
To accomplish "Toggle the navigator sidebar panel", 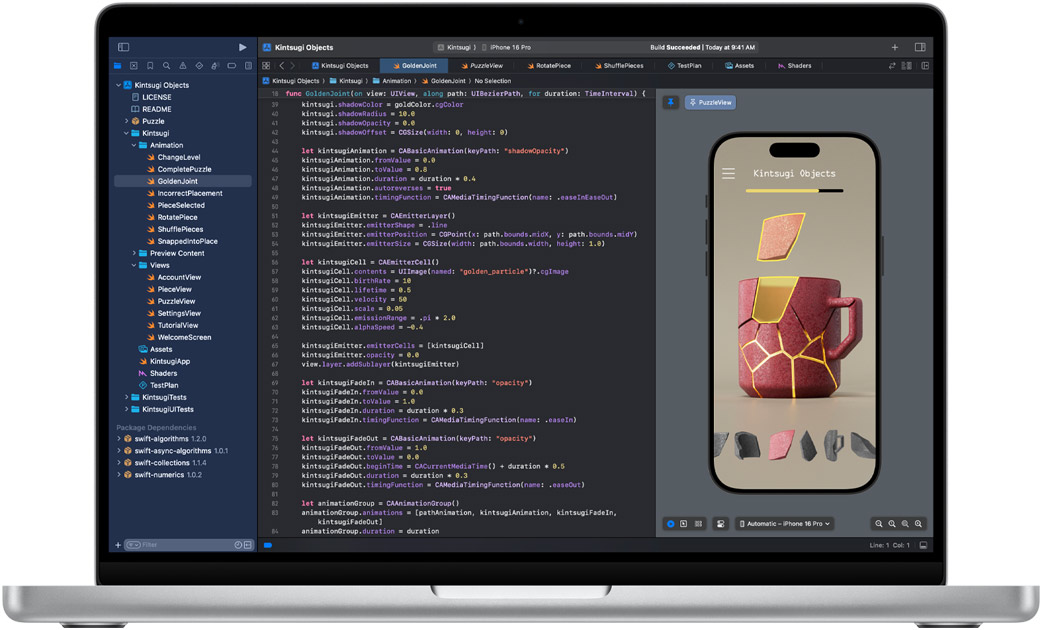I will [x=123, y=47].
